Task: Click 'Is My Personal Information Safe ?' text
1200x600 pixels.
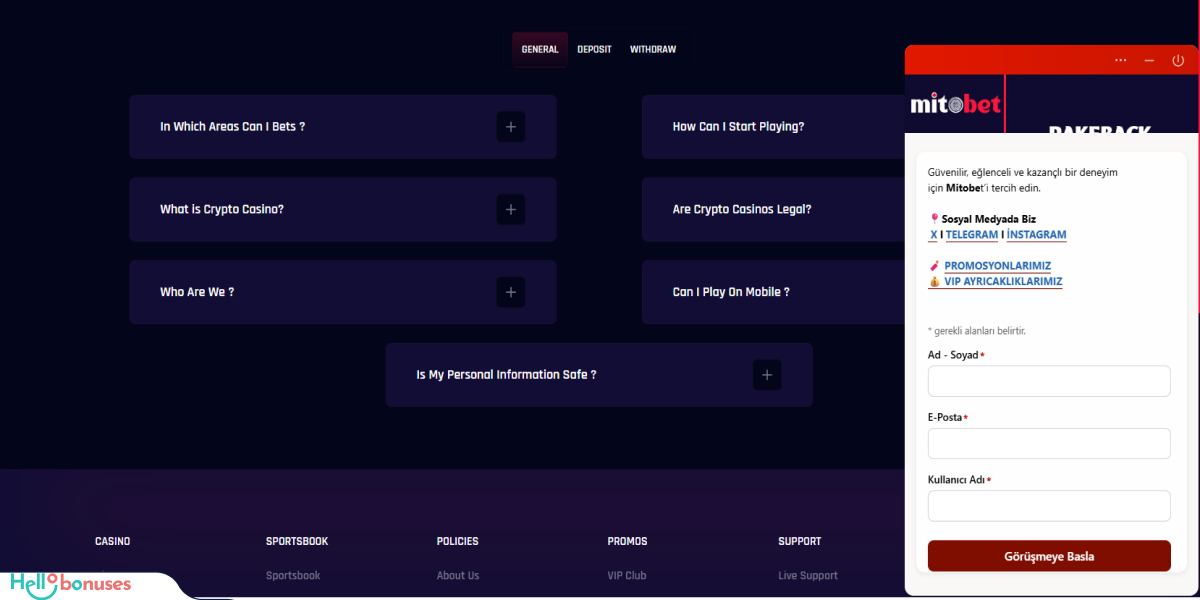Action: click(507, 375)
